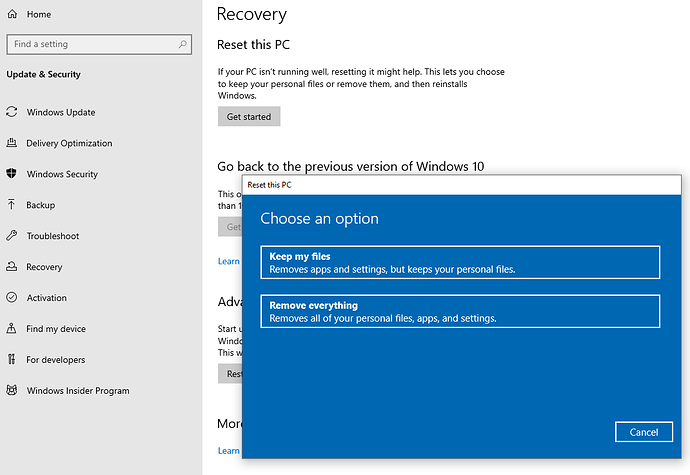Click the Recovery sidebar icon
This screenshot has height=475, width=690.
12,266
